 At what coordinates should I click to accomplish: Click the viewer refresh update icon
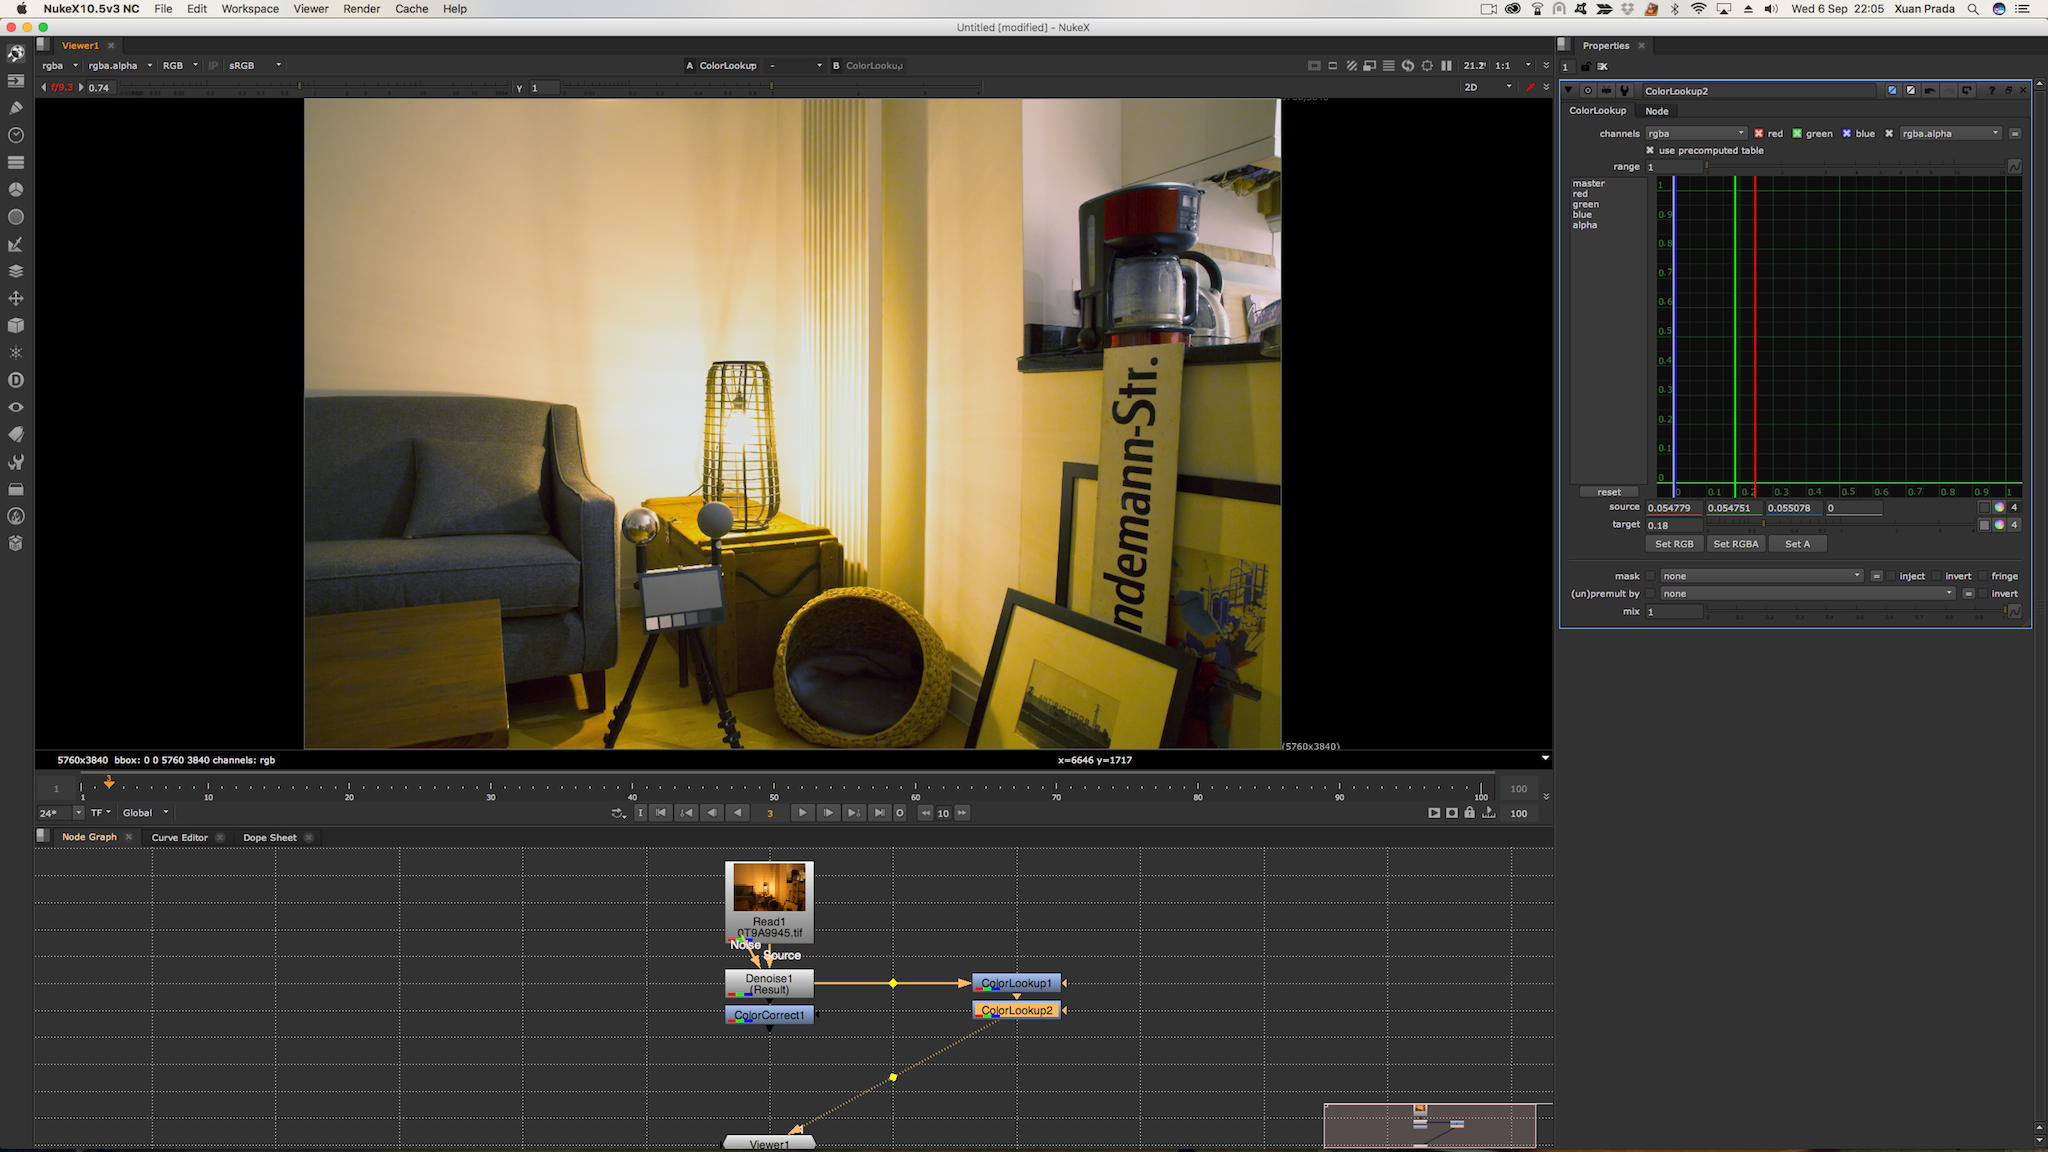point(1408,66)
